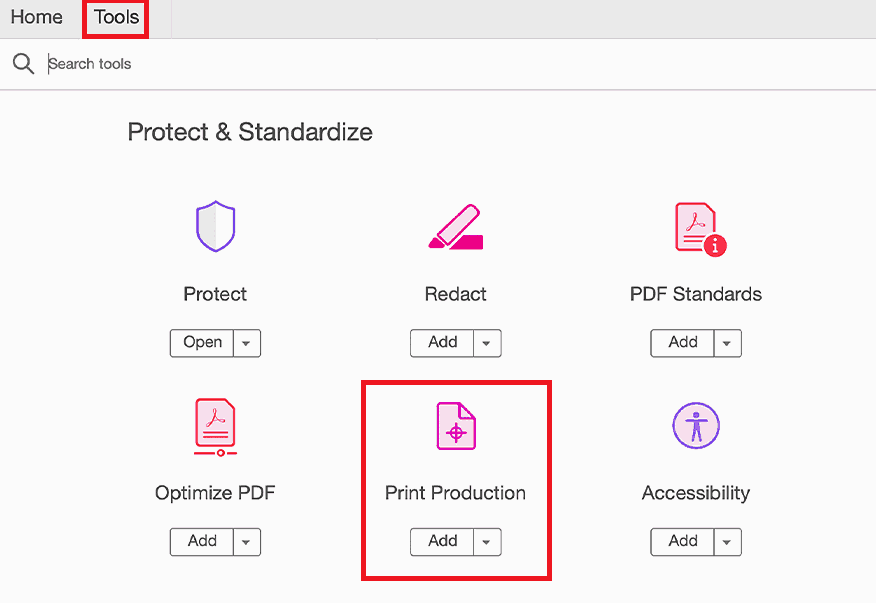Open the Accessibility Add dropdown arrow
This screenshot has height=603, width=876.
727,542
